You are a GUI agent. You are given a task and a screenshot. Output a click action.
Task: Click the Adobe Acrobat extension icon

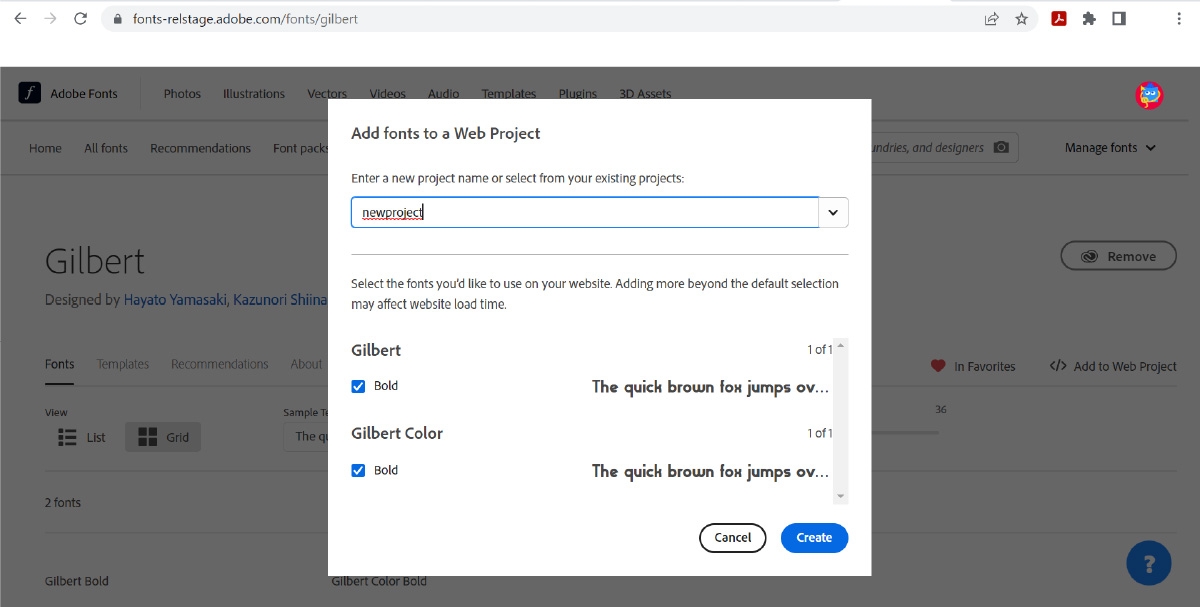click(x=1058, y=18)
